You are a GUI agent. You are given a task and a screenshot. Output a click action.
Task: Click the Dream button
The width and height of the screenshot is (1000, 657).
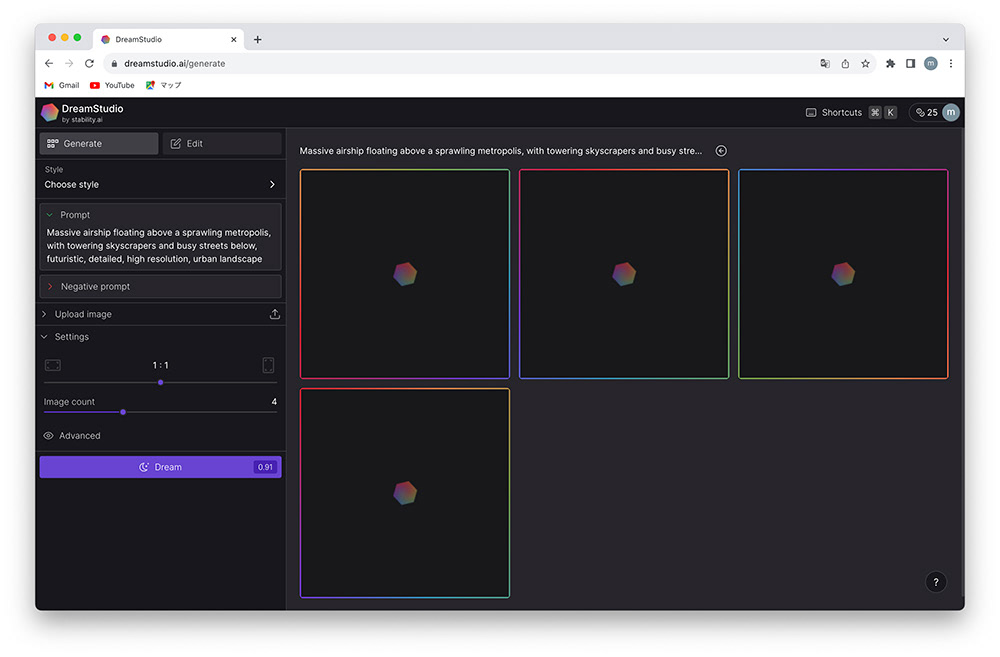160,467
